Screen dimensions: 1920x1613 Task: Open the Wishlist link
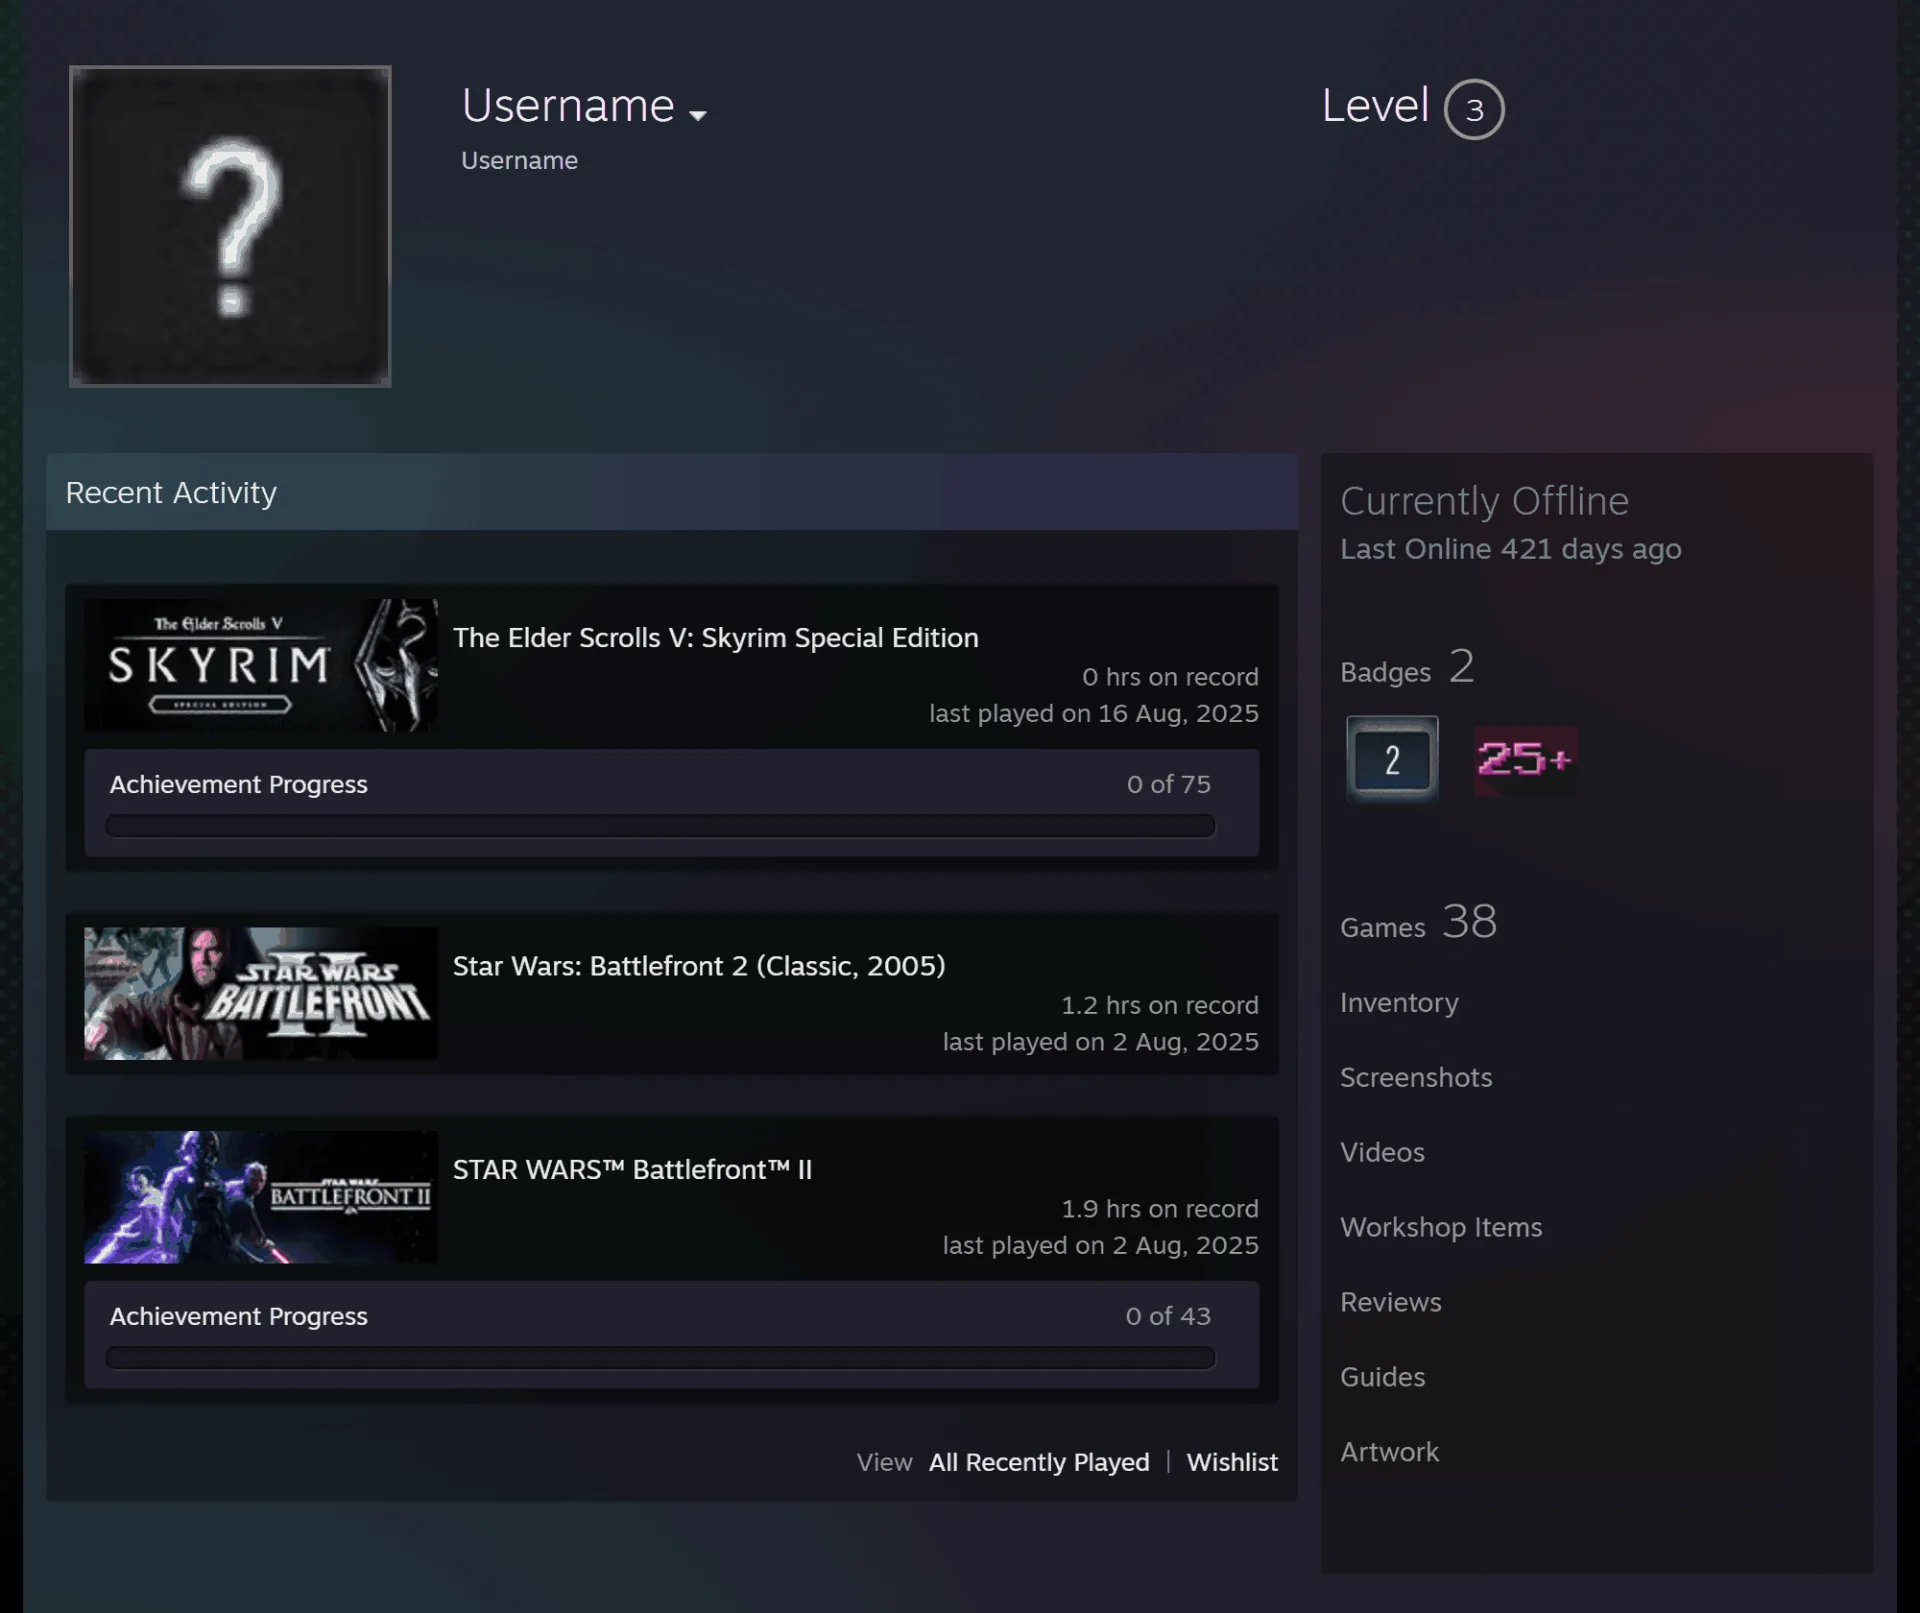point(1232,1462)
